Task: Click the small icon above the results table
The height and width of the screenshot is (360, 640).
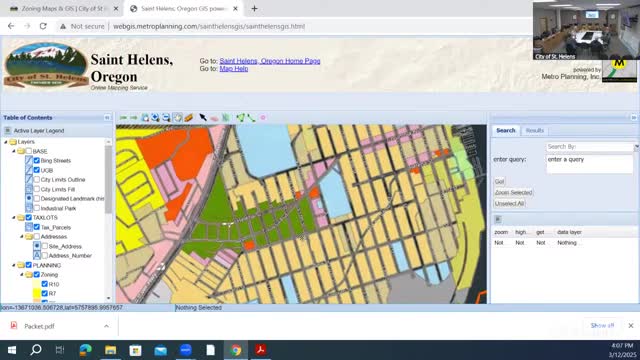Action: (498, 219)
